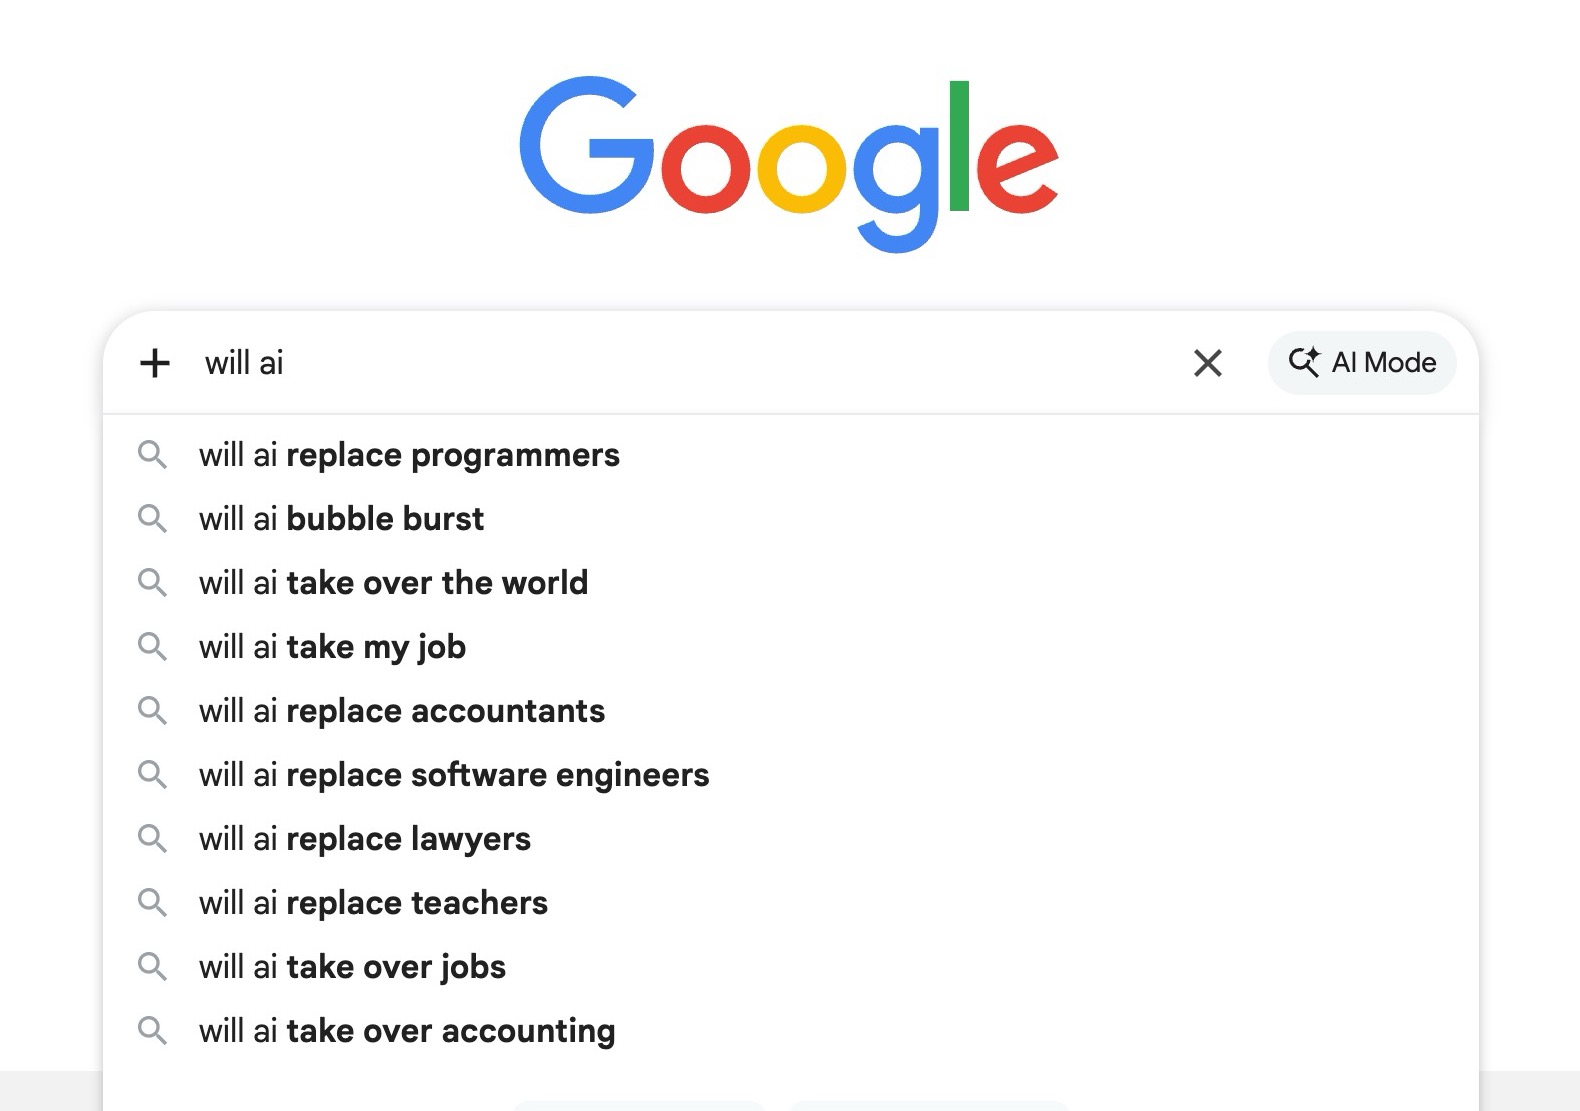Select suggestion 'will ai replace software engineers'
Viewport: 1580px width, 1111px height.
pos(455,775)
